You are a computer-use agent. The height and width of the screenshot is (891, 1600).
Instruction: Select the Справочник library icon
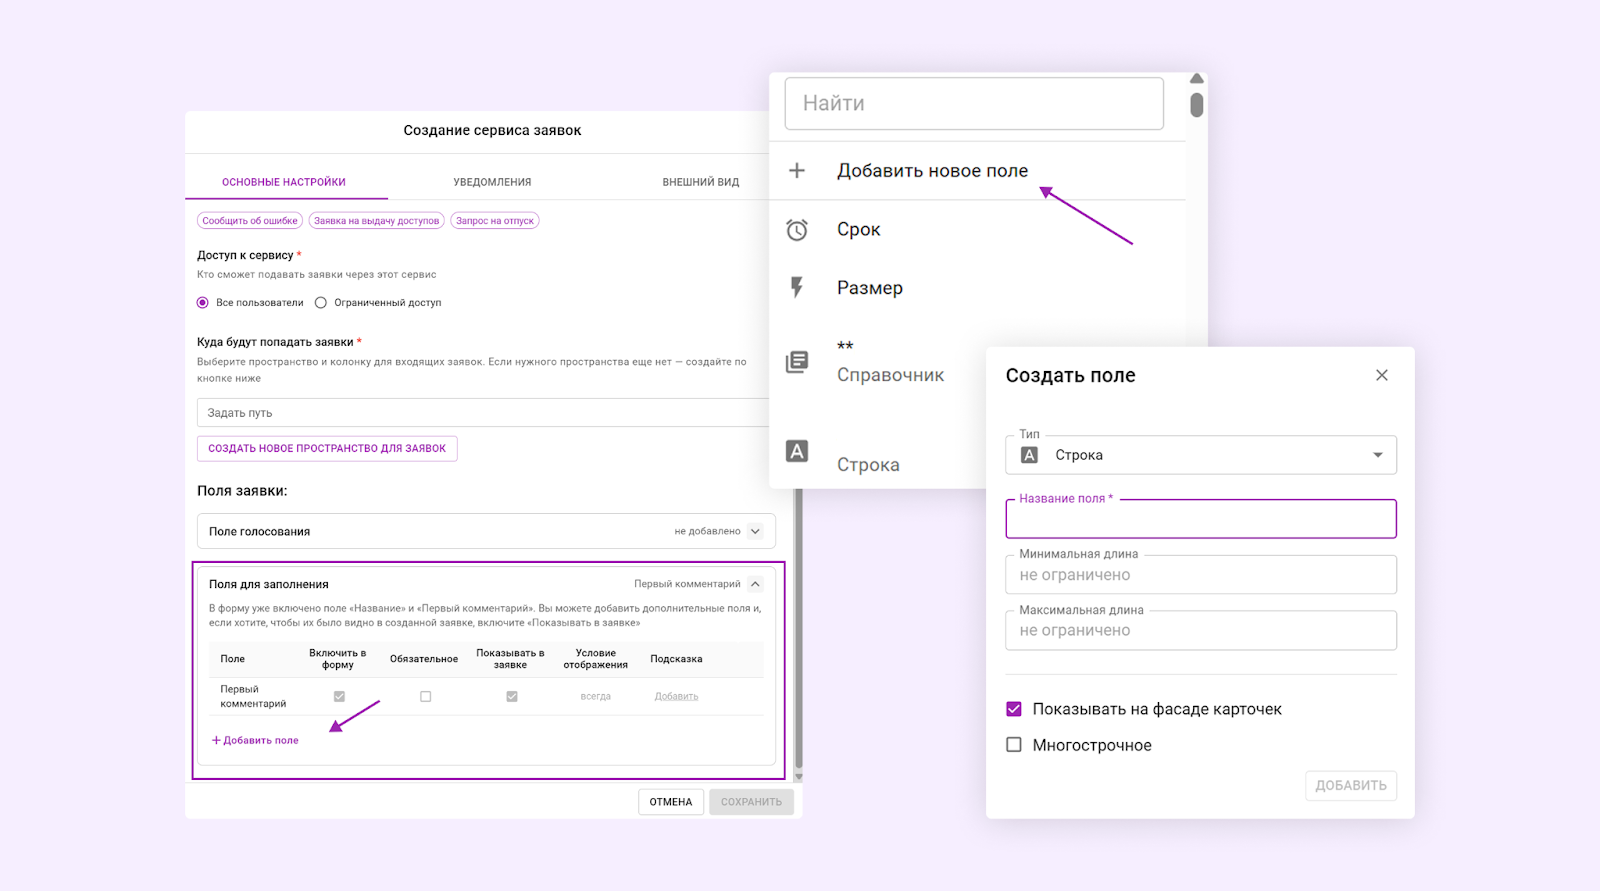tap(797, 362)
